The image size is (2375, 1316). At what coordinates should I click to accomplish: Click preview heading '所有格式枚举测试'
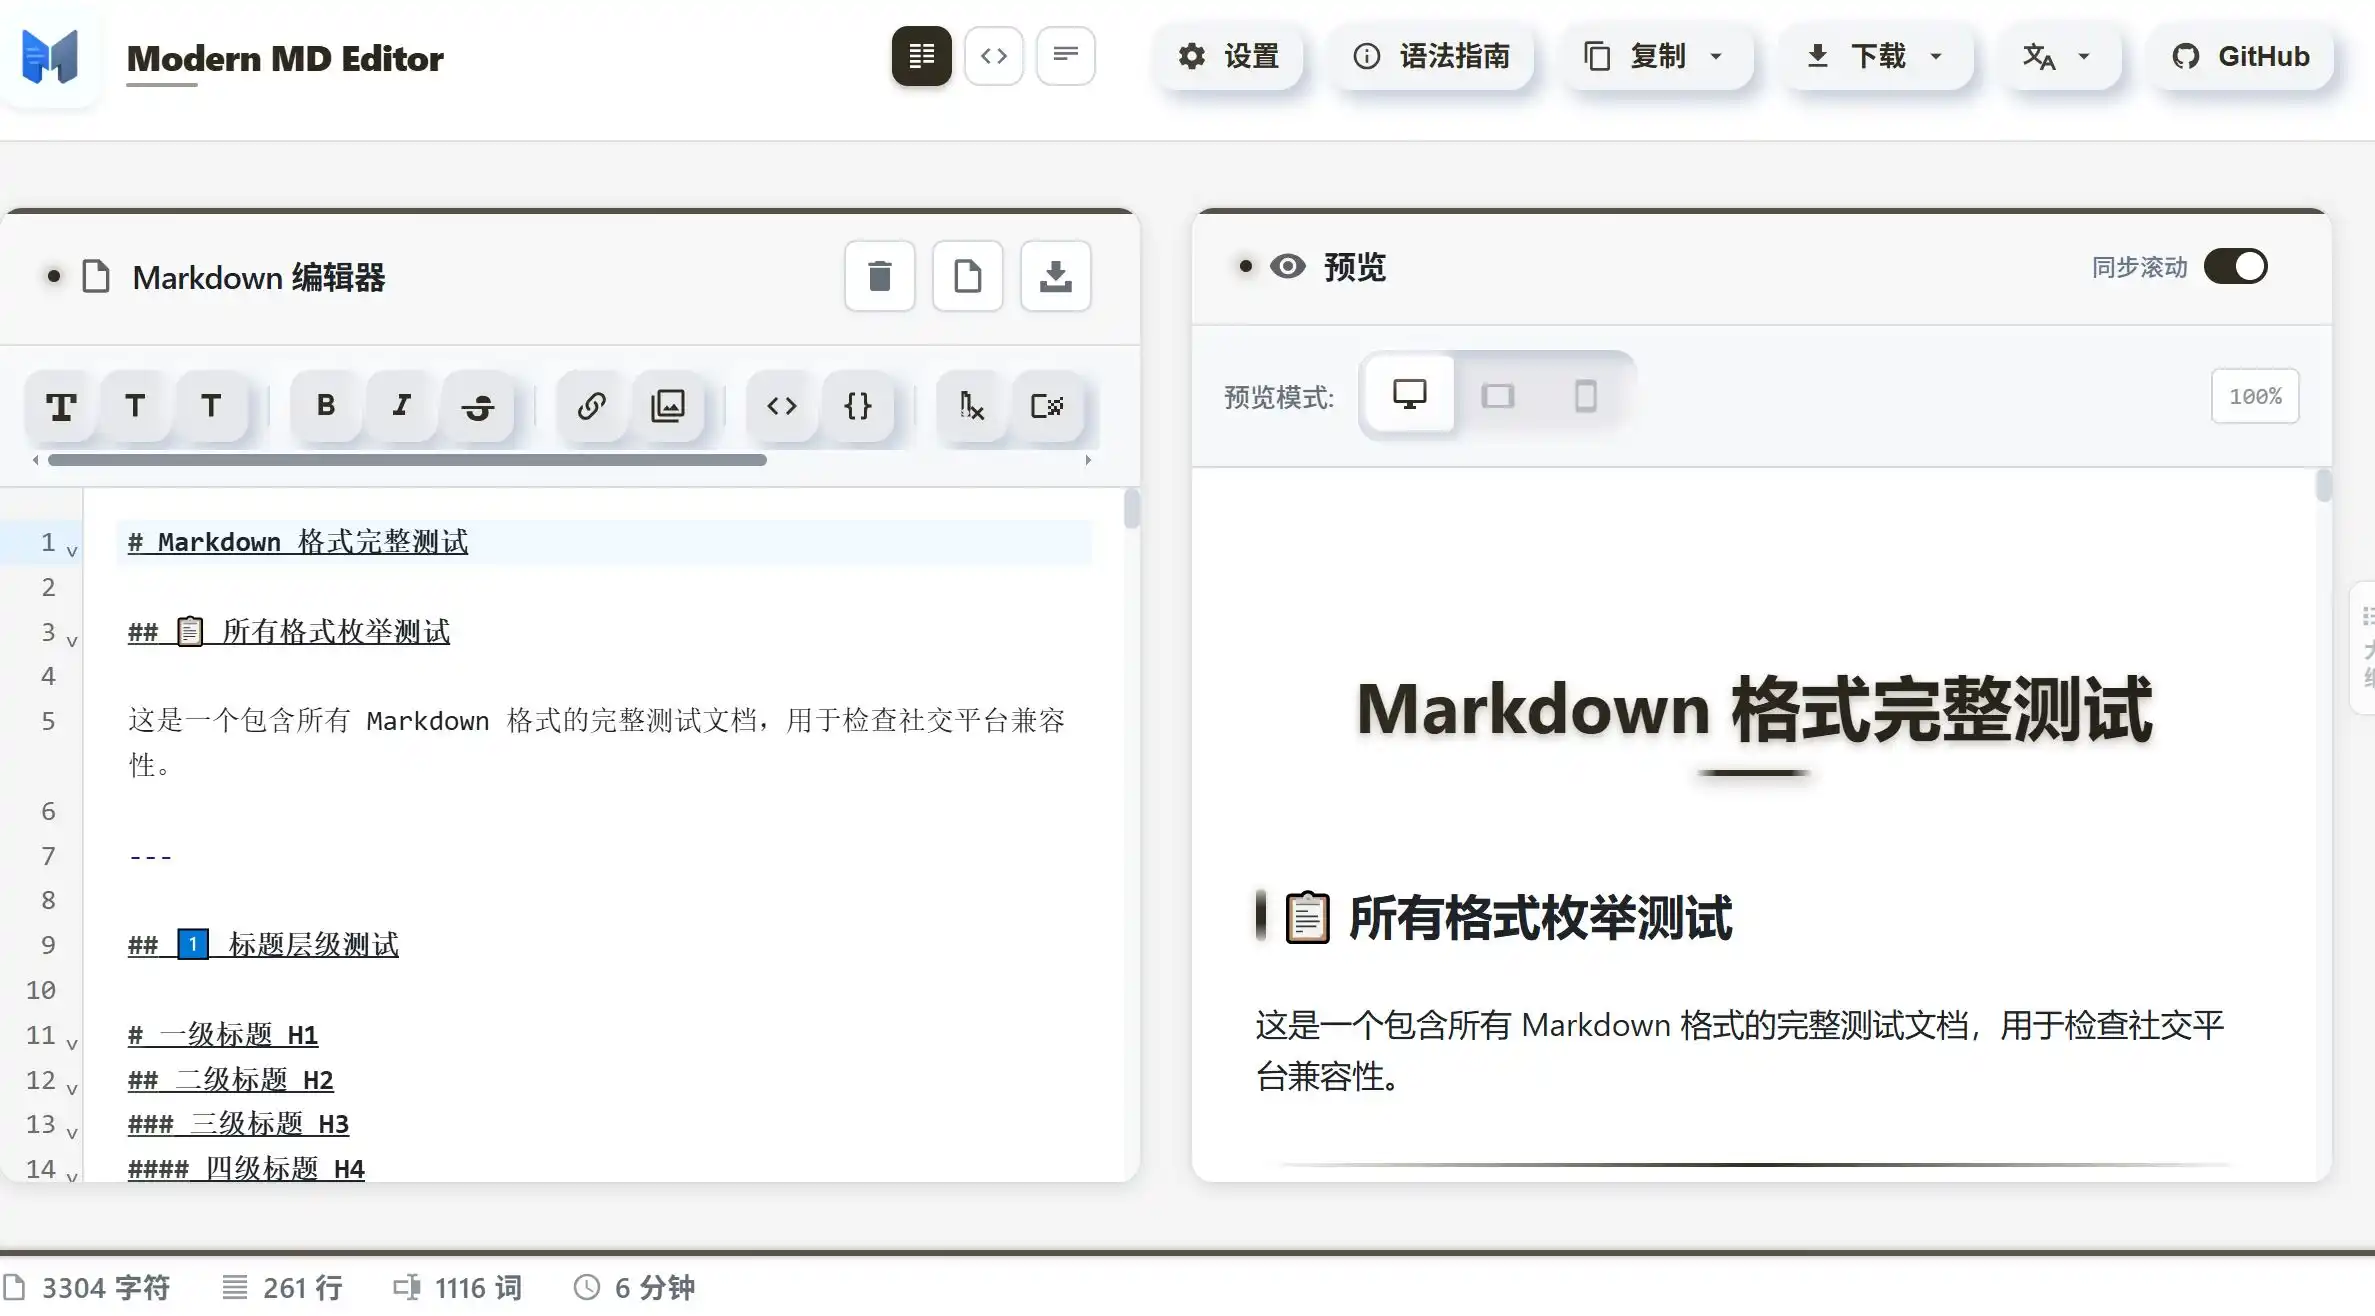[x=1540, y=918]
